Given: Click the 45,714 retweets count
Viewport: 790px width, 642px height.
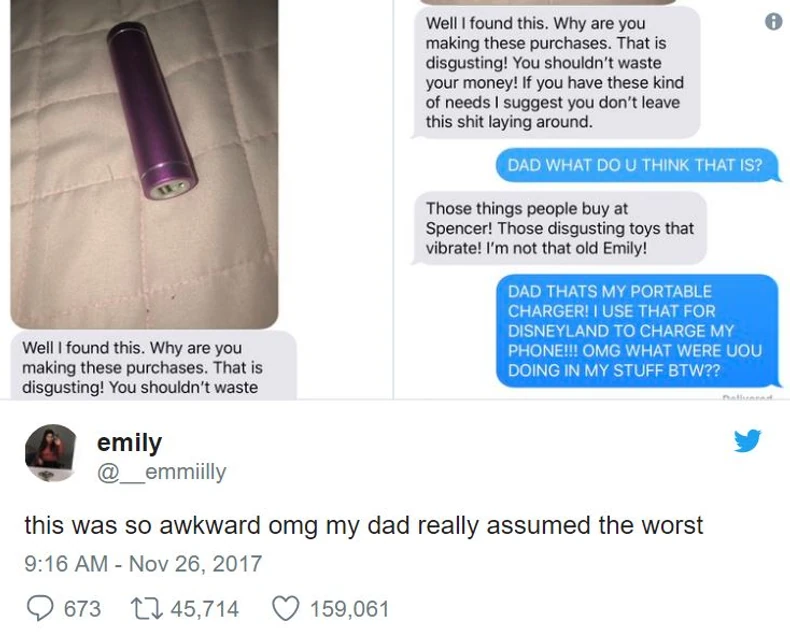Looking at the screenshot, I should [205, 609].
